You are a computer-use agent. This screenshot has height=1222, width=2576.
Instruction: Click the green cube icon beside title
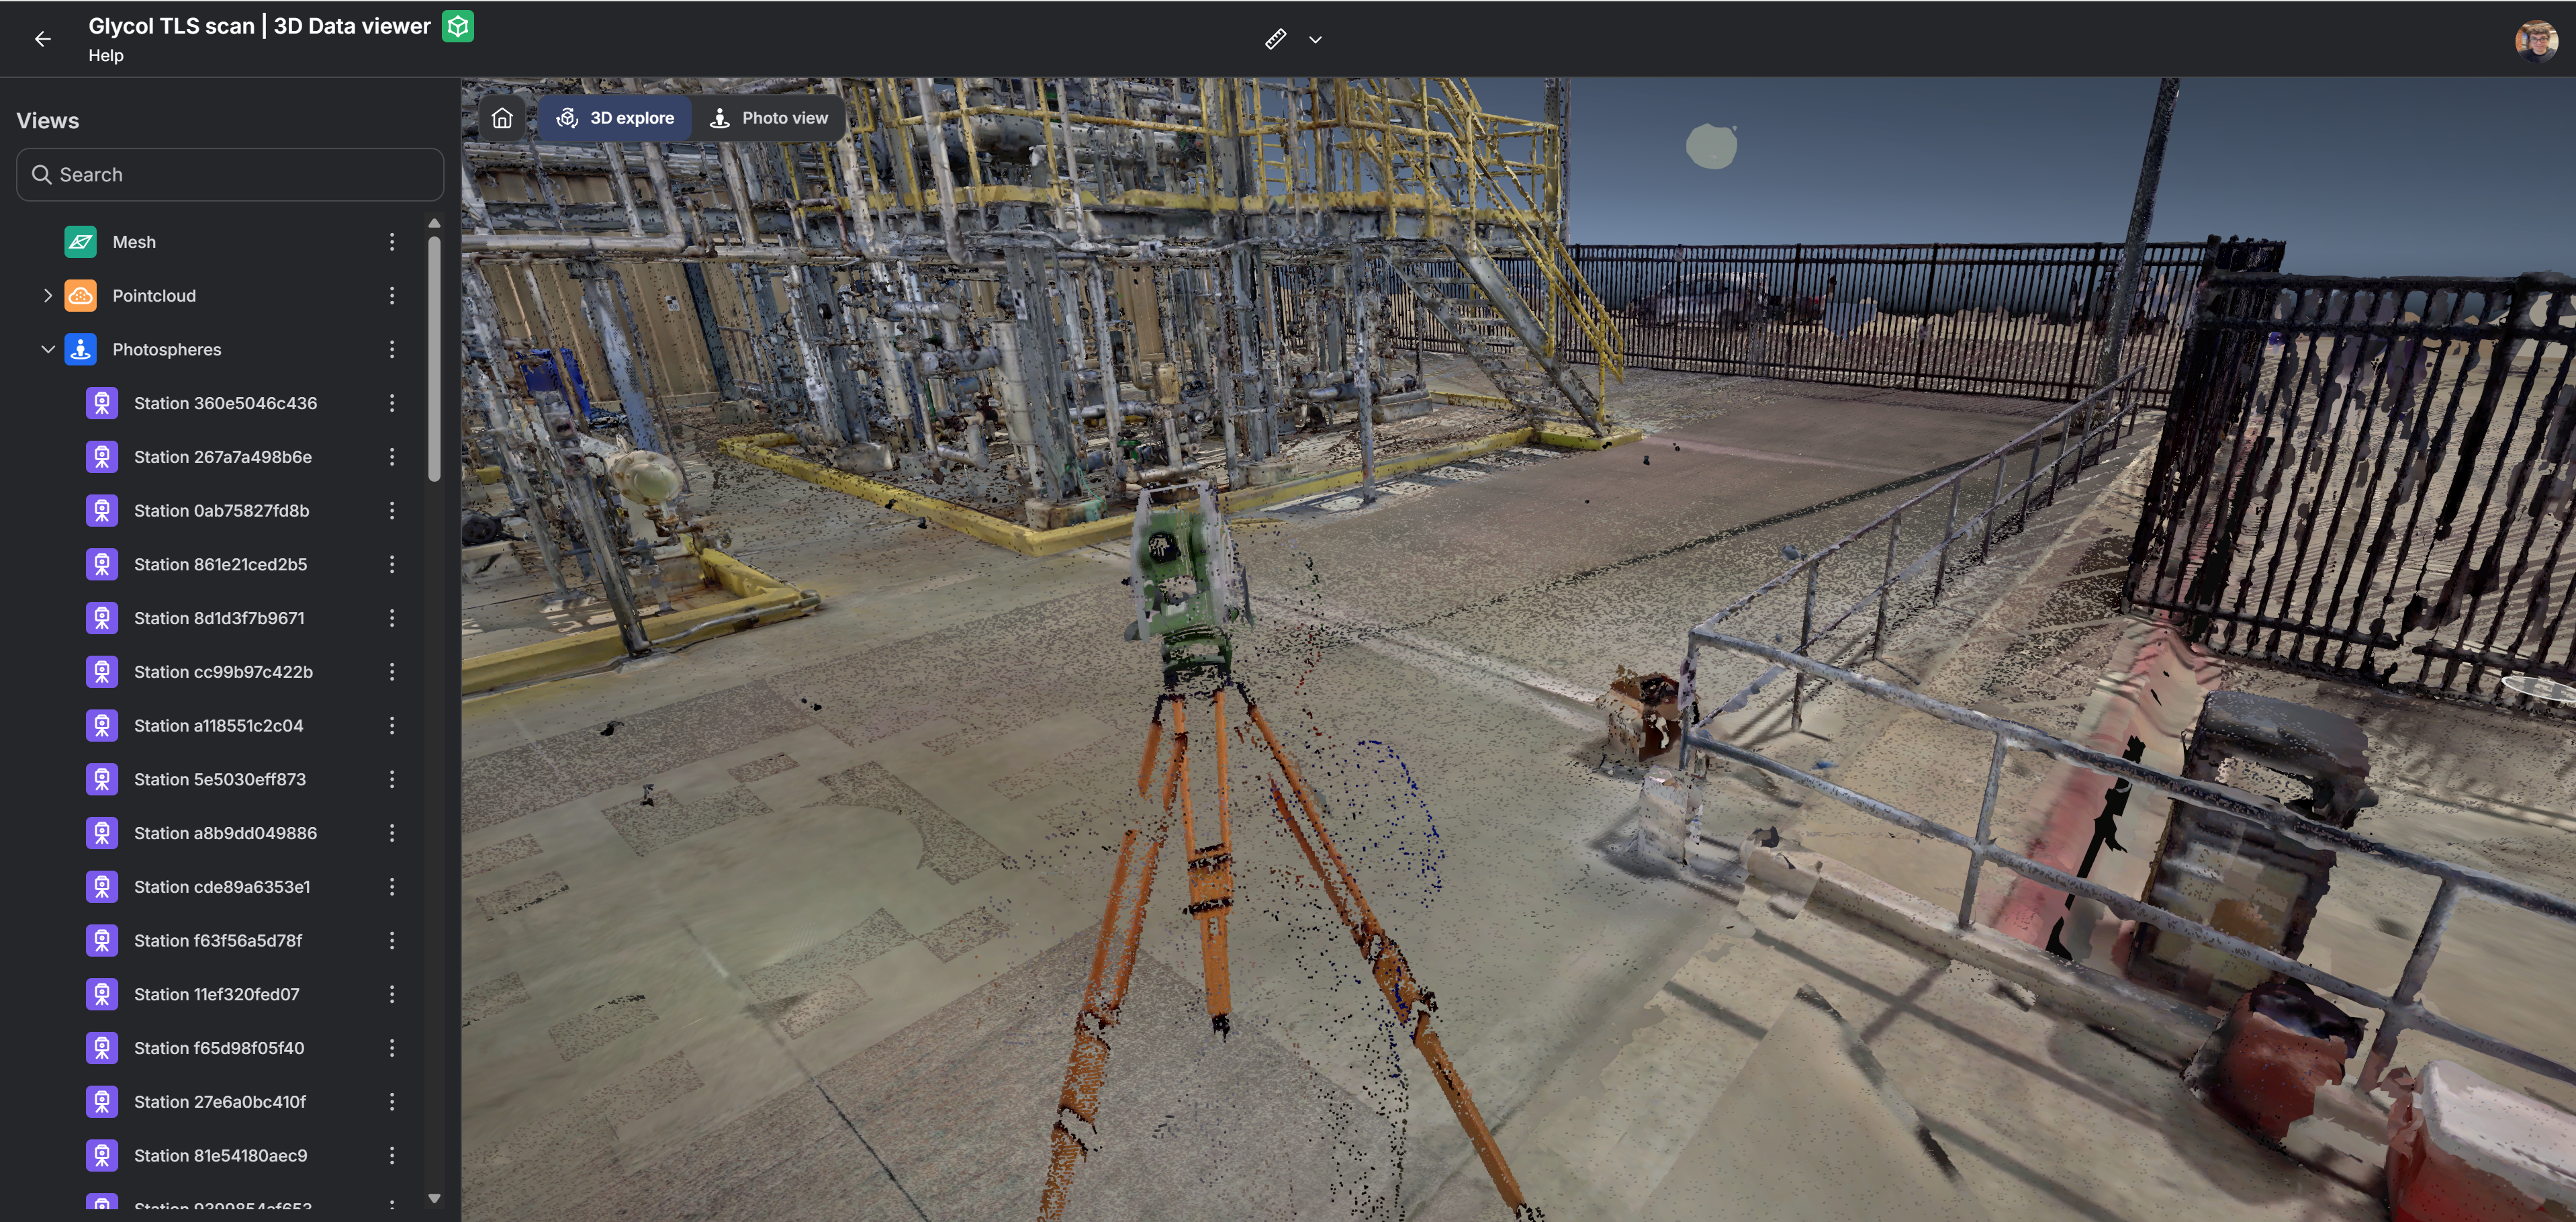[x=458, y=26]
